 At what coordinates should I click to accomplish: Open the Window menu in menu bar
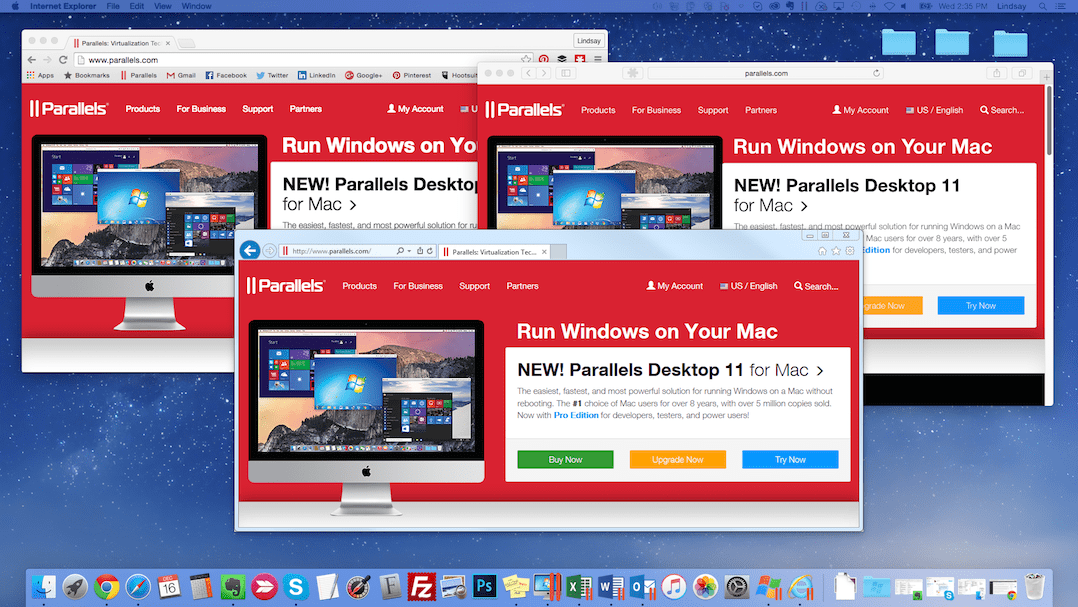coord(196,6)
